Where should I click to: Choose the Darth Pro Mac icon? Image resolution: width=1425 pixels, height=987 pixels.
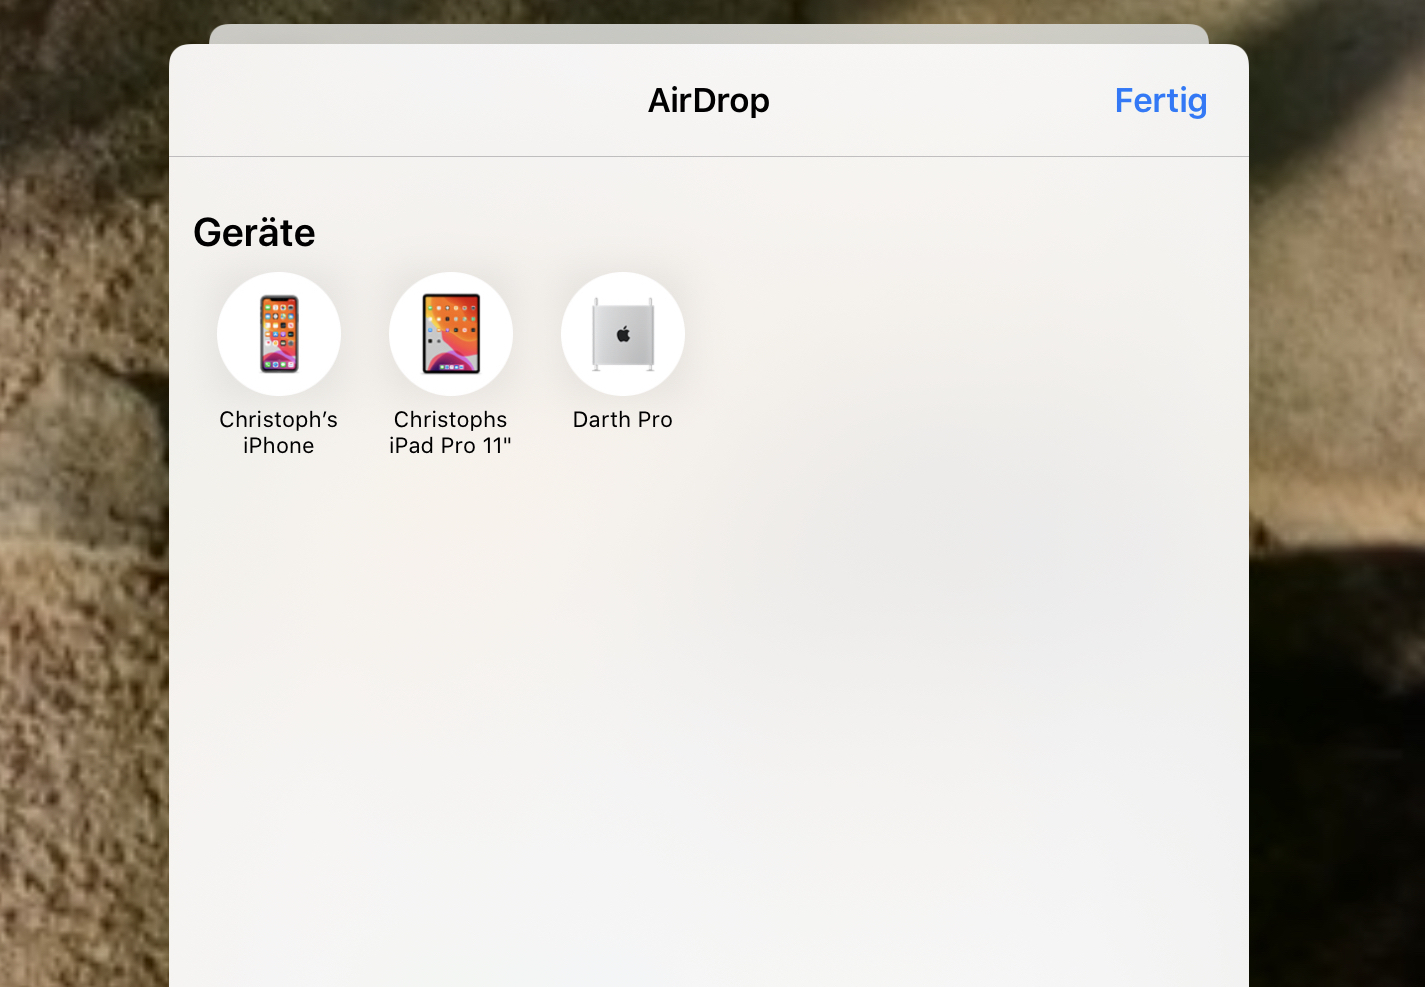pos(623,334)
